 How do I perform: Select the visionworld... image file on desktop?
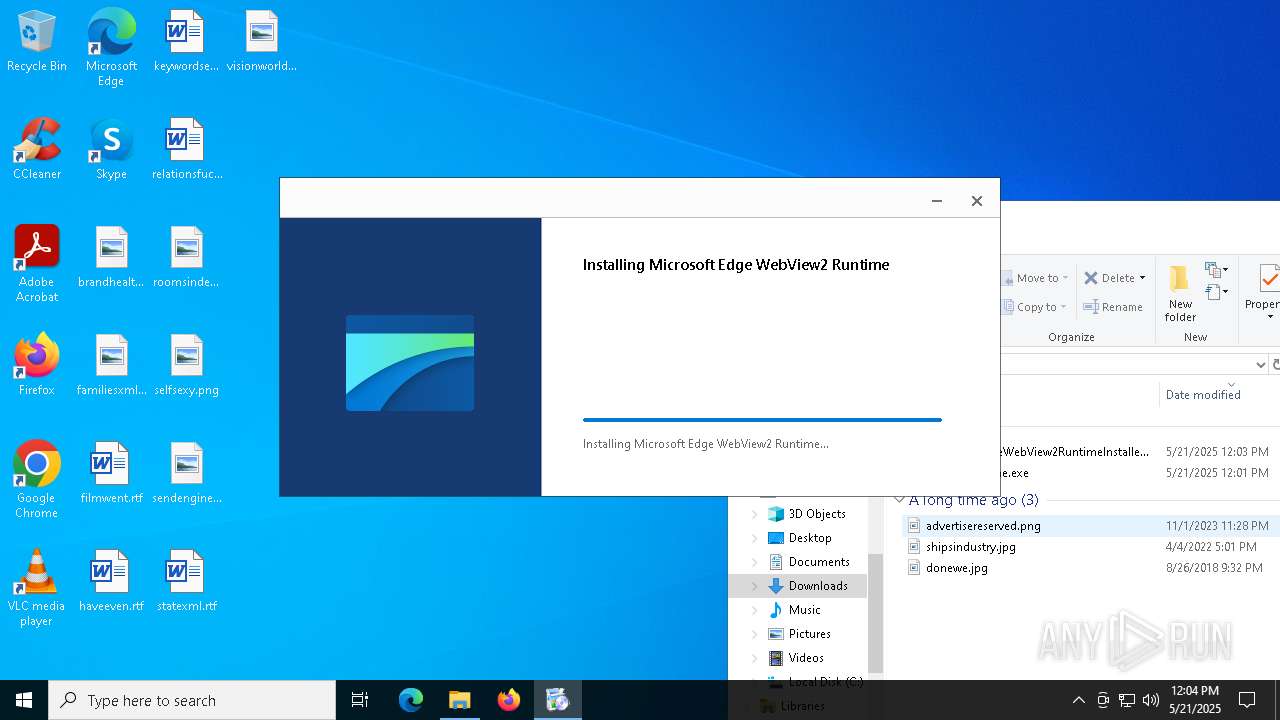pyautogui.click(x=261, y=41)
